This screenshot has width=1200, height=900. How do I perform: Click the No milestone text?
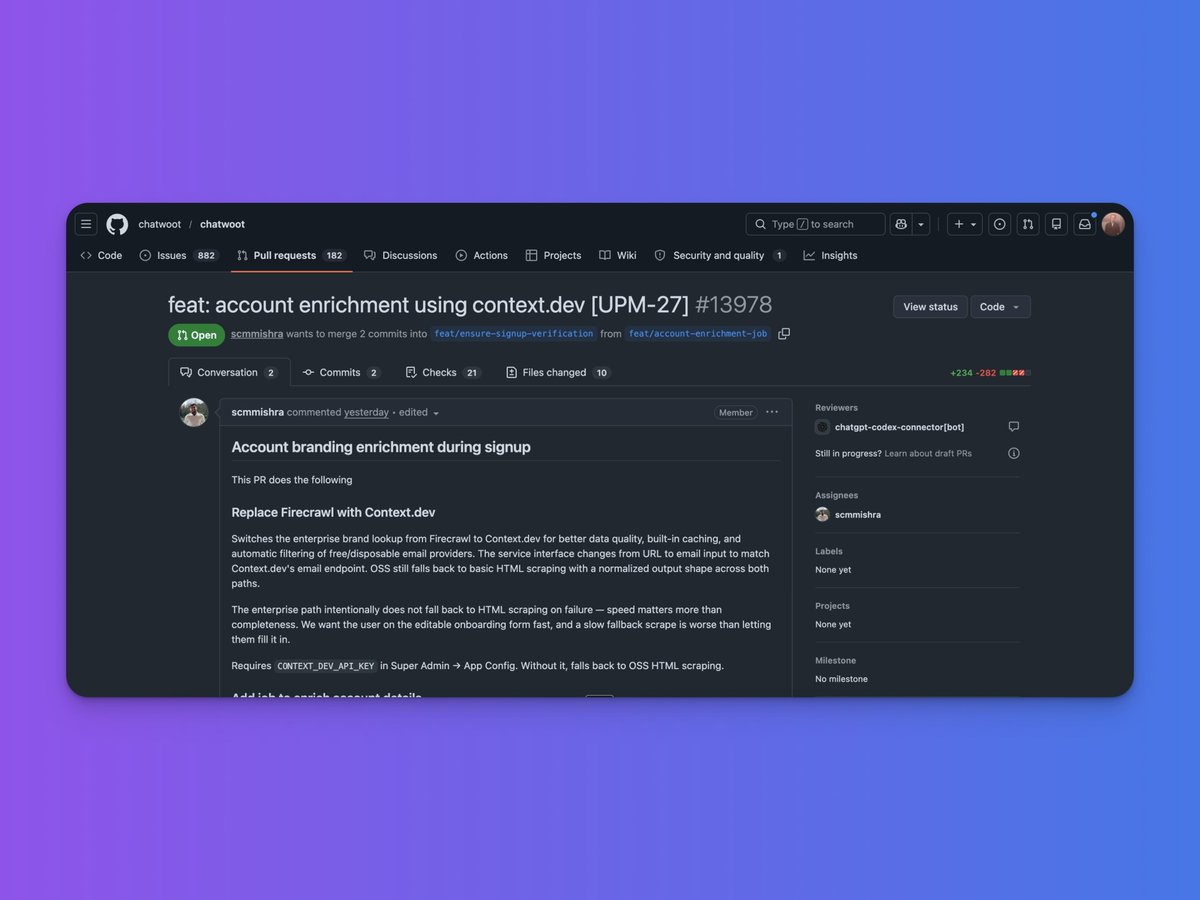[x=842, y=679]
